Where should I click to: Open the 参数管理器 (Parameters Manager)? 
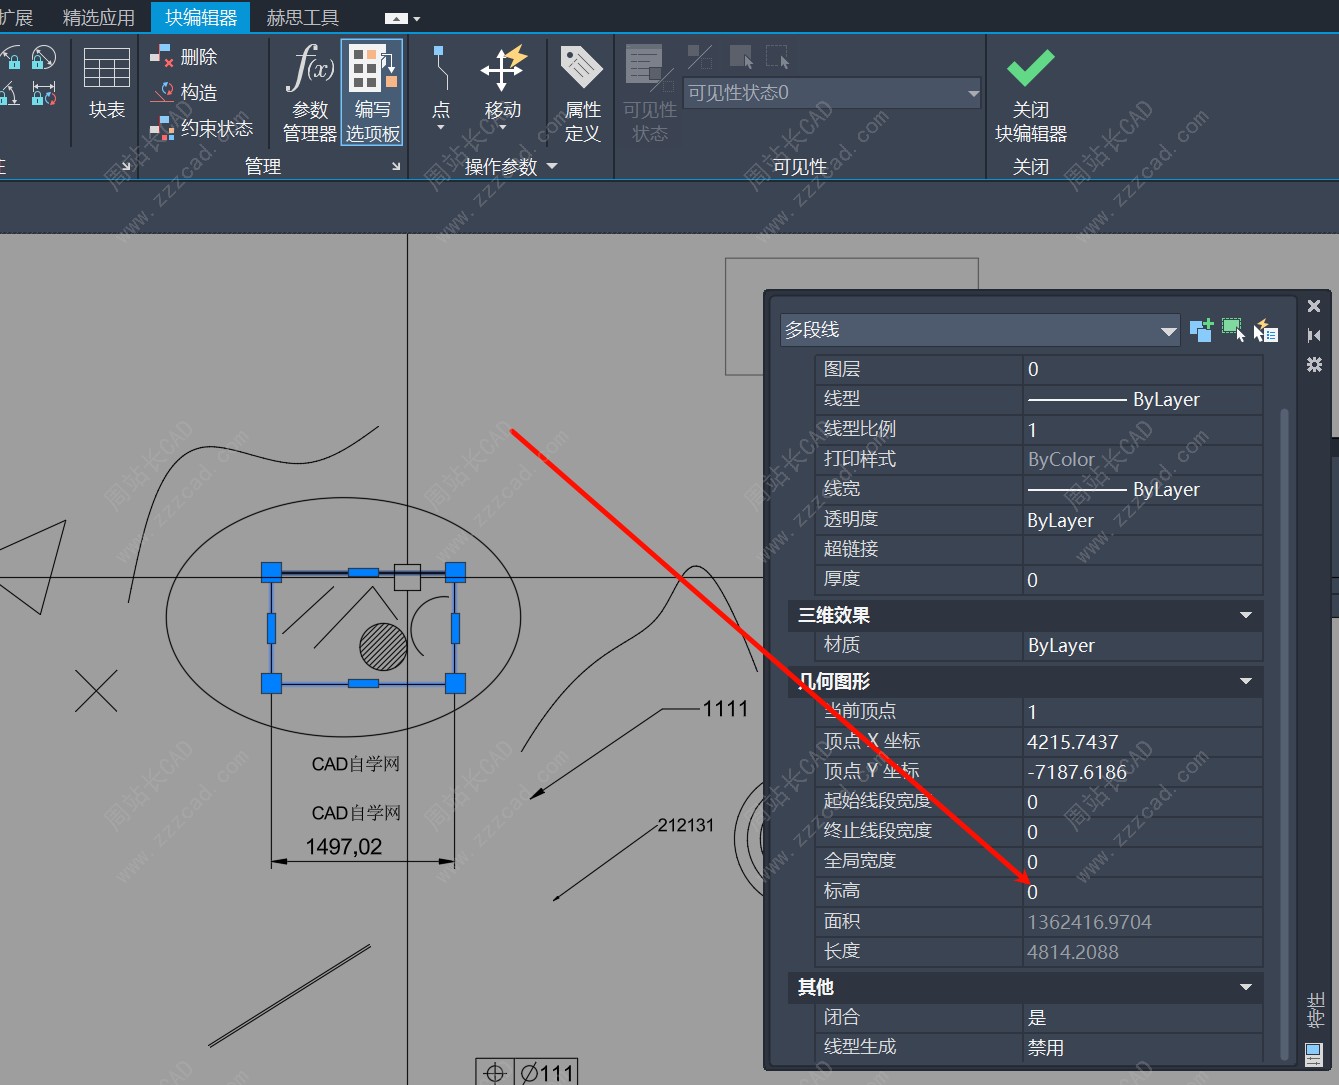coord(309,93)
